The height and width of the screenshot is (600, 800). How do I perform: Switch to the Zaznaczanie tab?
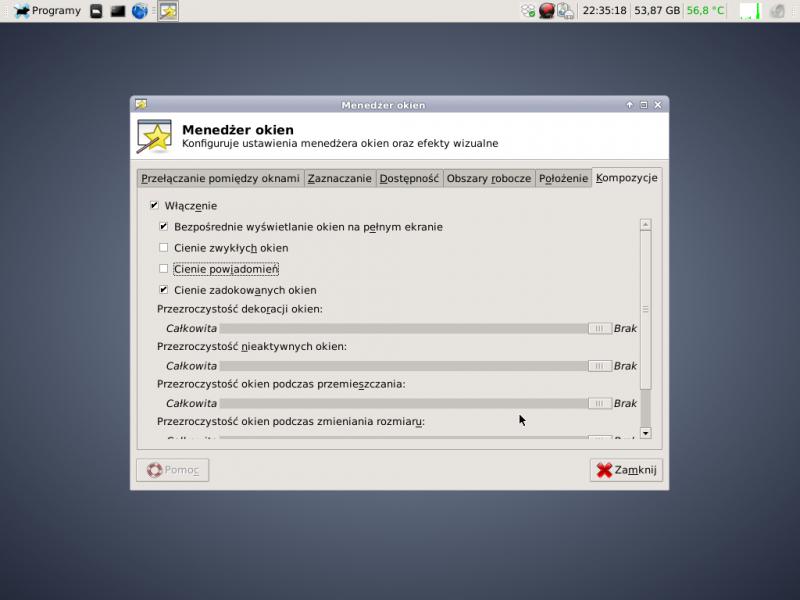[x=339, y=178]
